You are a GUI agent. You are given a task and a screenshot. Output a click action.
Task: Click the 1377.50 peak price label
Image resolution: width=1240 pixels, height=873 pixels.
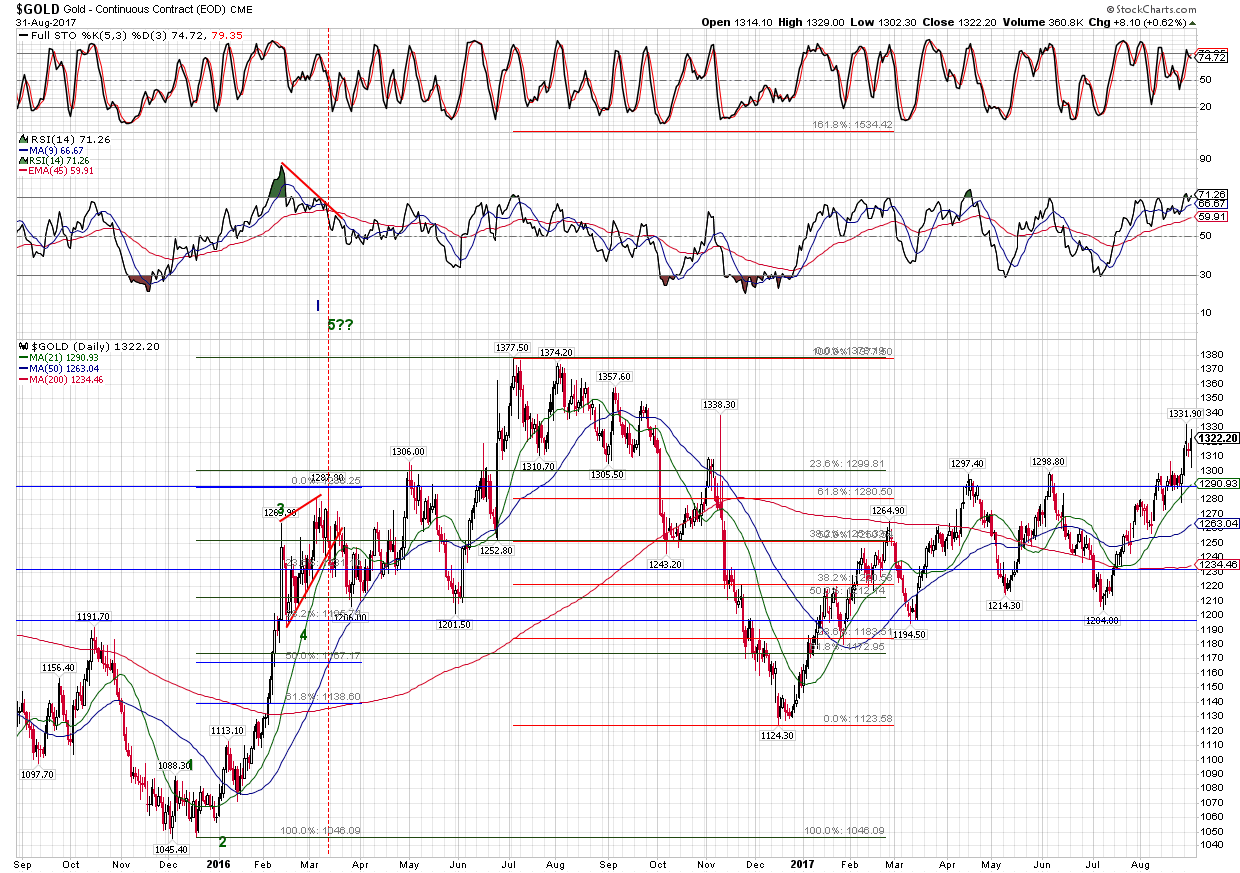[x=511, y=348]
